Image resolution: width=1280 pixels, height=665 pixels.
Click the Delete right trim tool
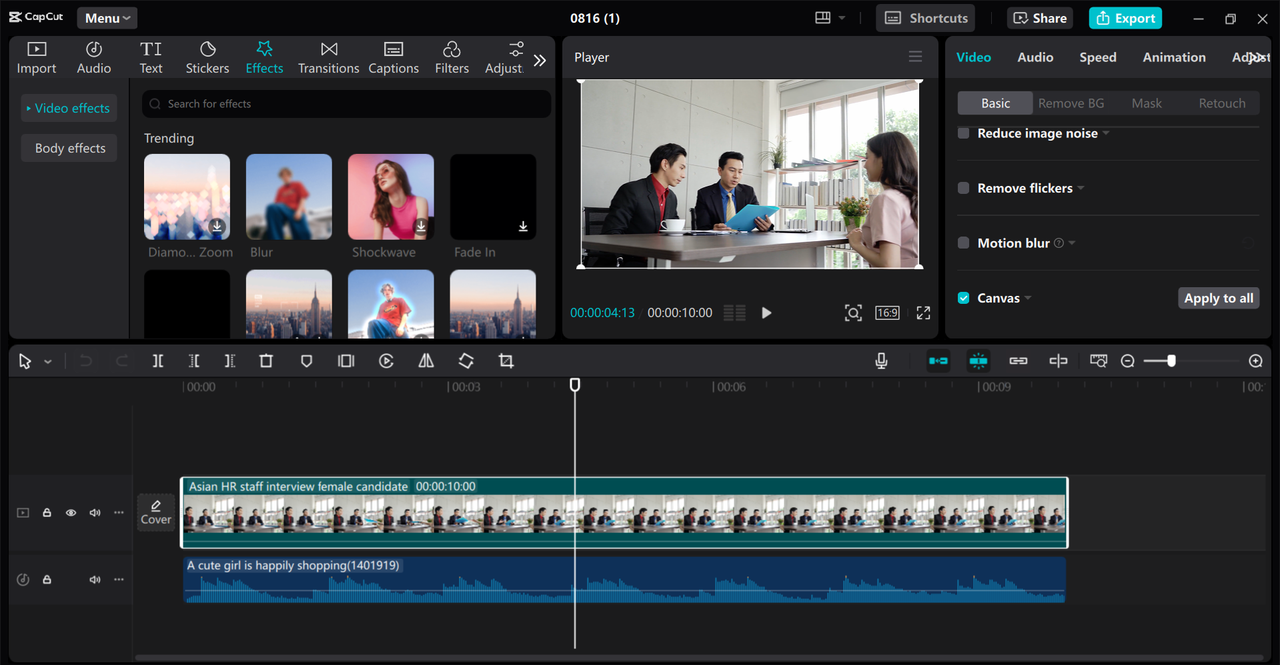pyautogui.click(x=230, y=361)
